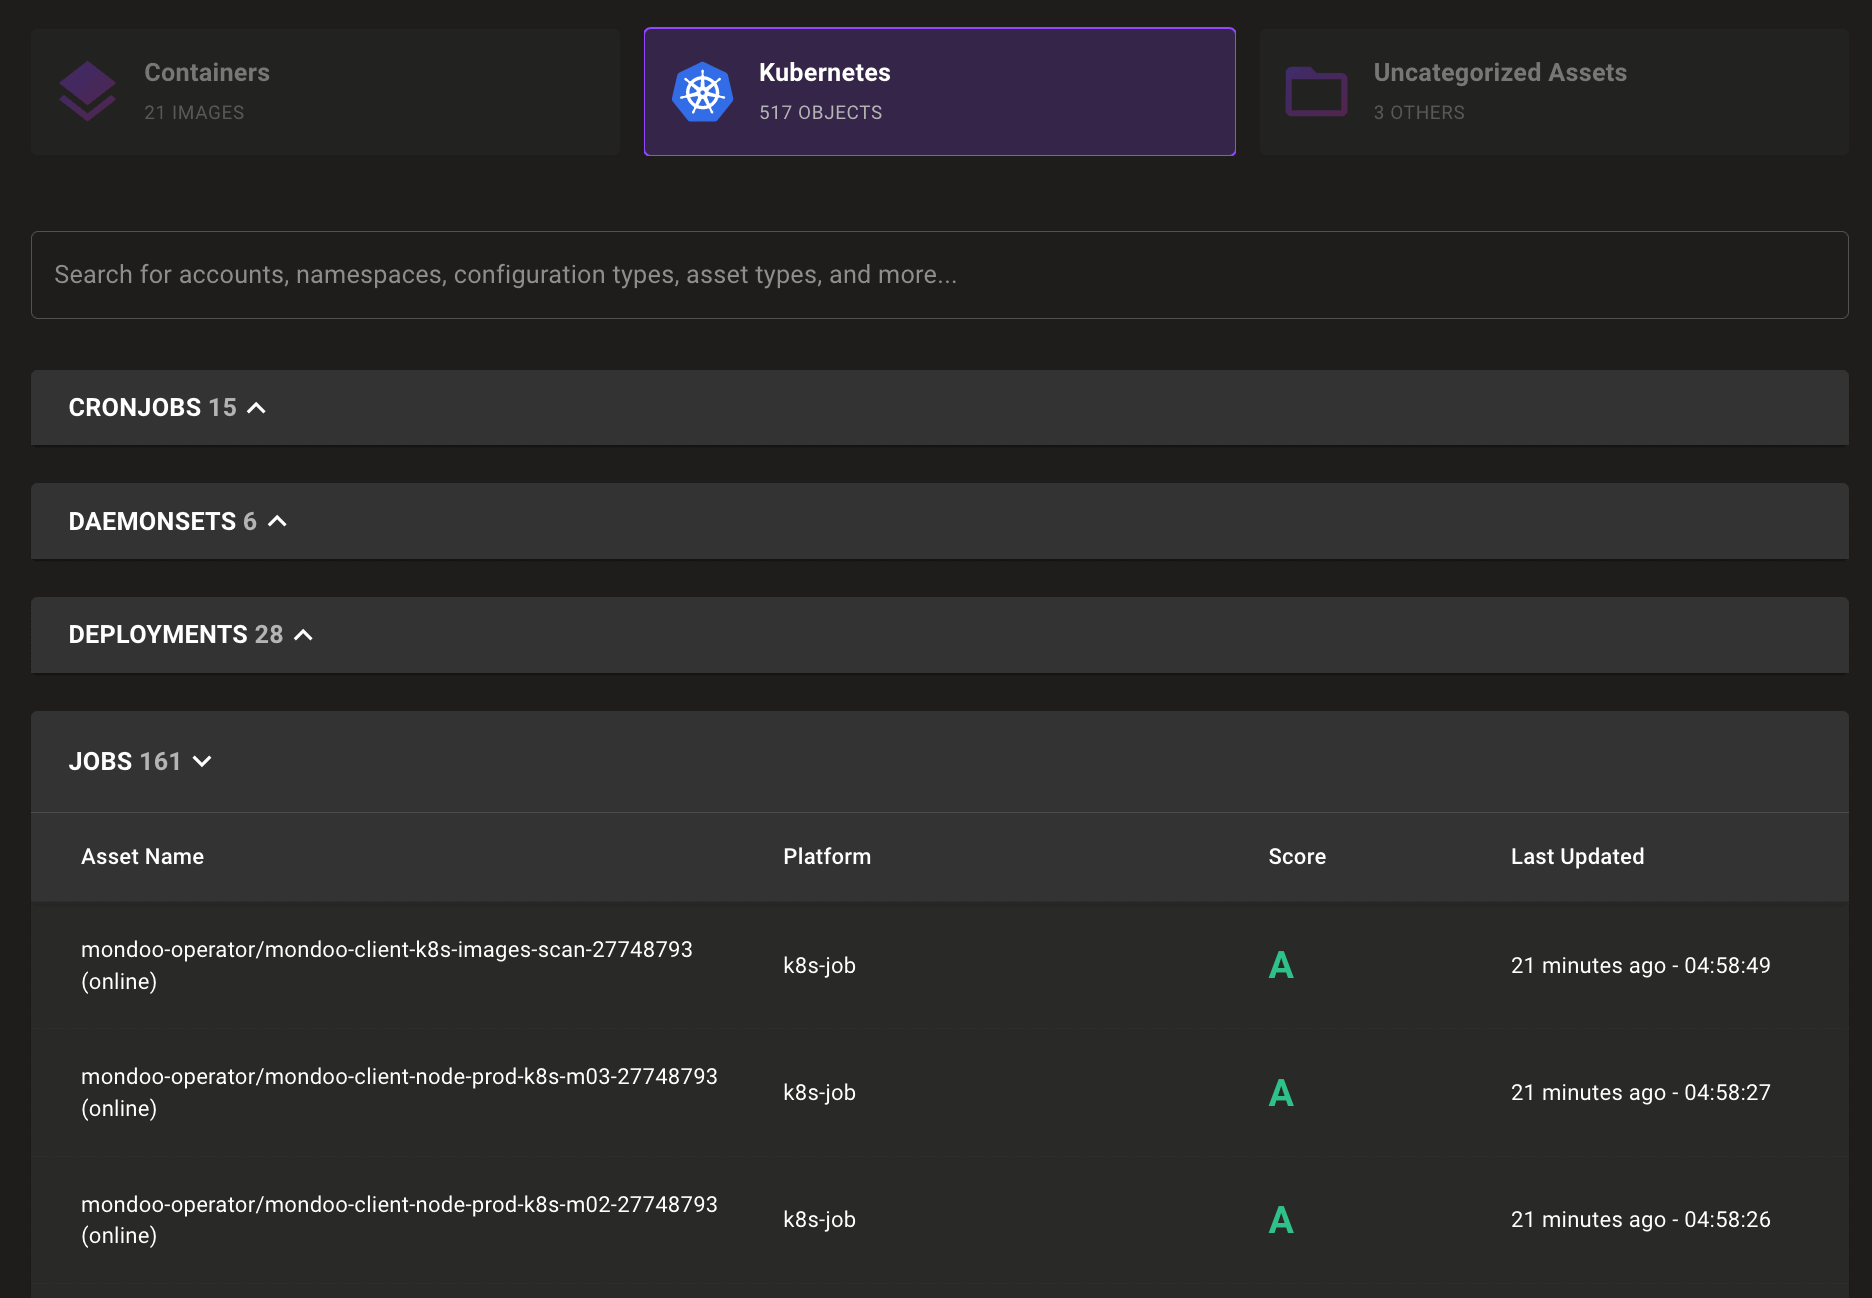Expand the CRONJOBS section chevron
Image resolution: width=1872 pixels, height=1298 pixels.
[x=257, y=408]
